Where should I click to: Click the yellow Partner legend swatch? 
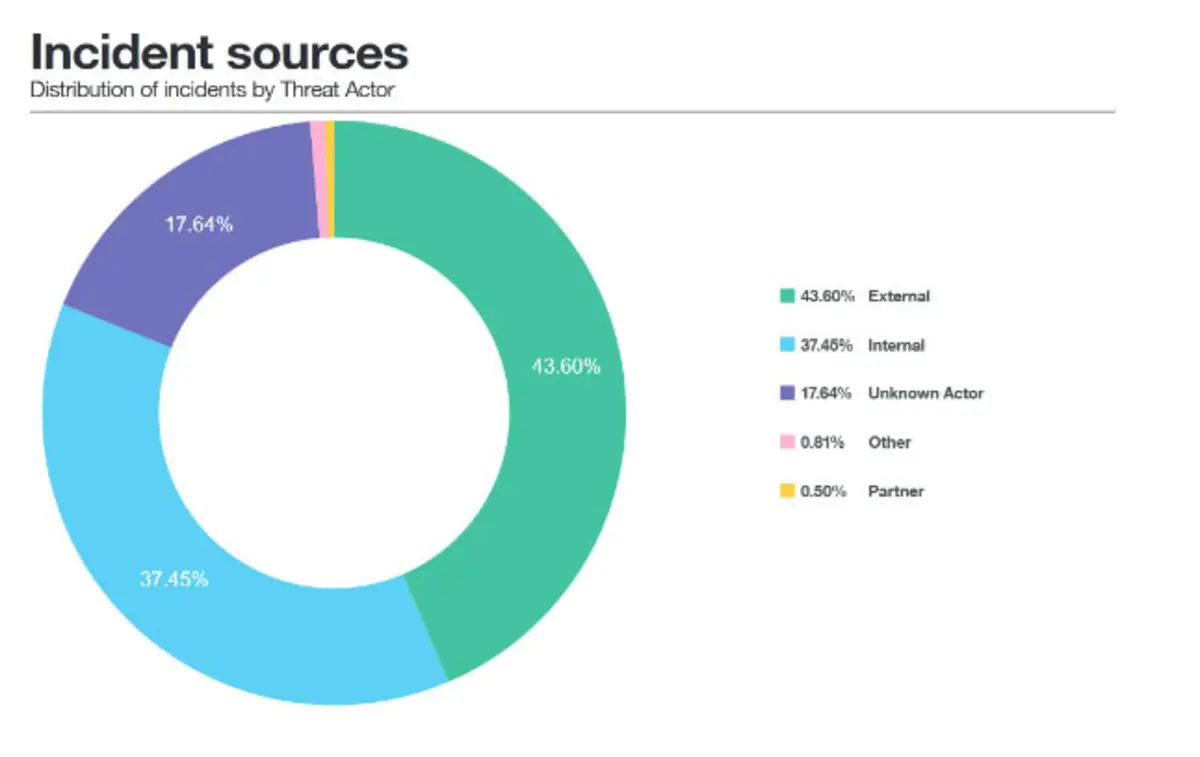click(787, 491)
